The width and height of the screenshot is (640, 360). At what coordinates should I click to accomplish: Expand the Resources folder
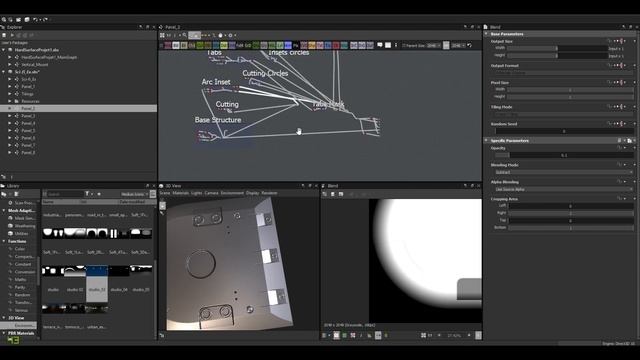[10, 101]
